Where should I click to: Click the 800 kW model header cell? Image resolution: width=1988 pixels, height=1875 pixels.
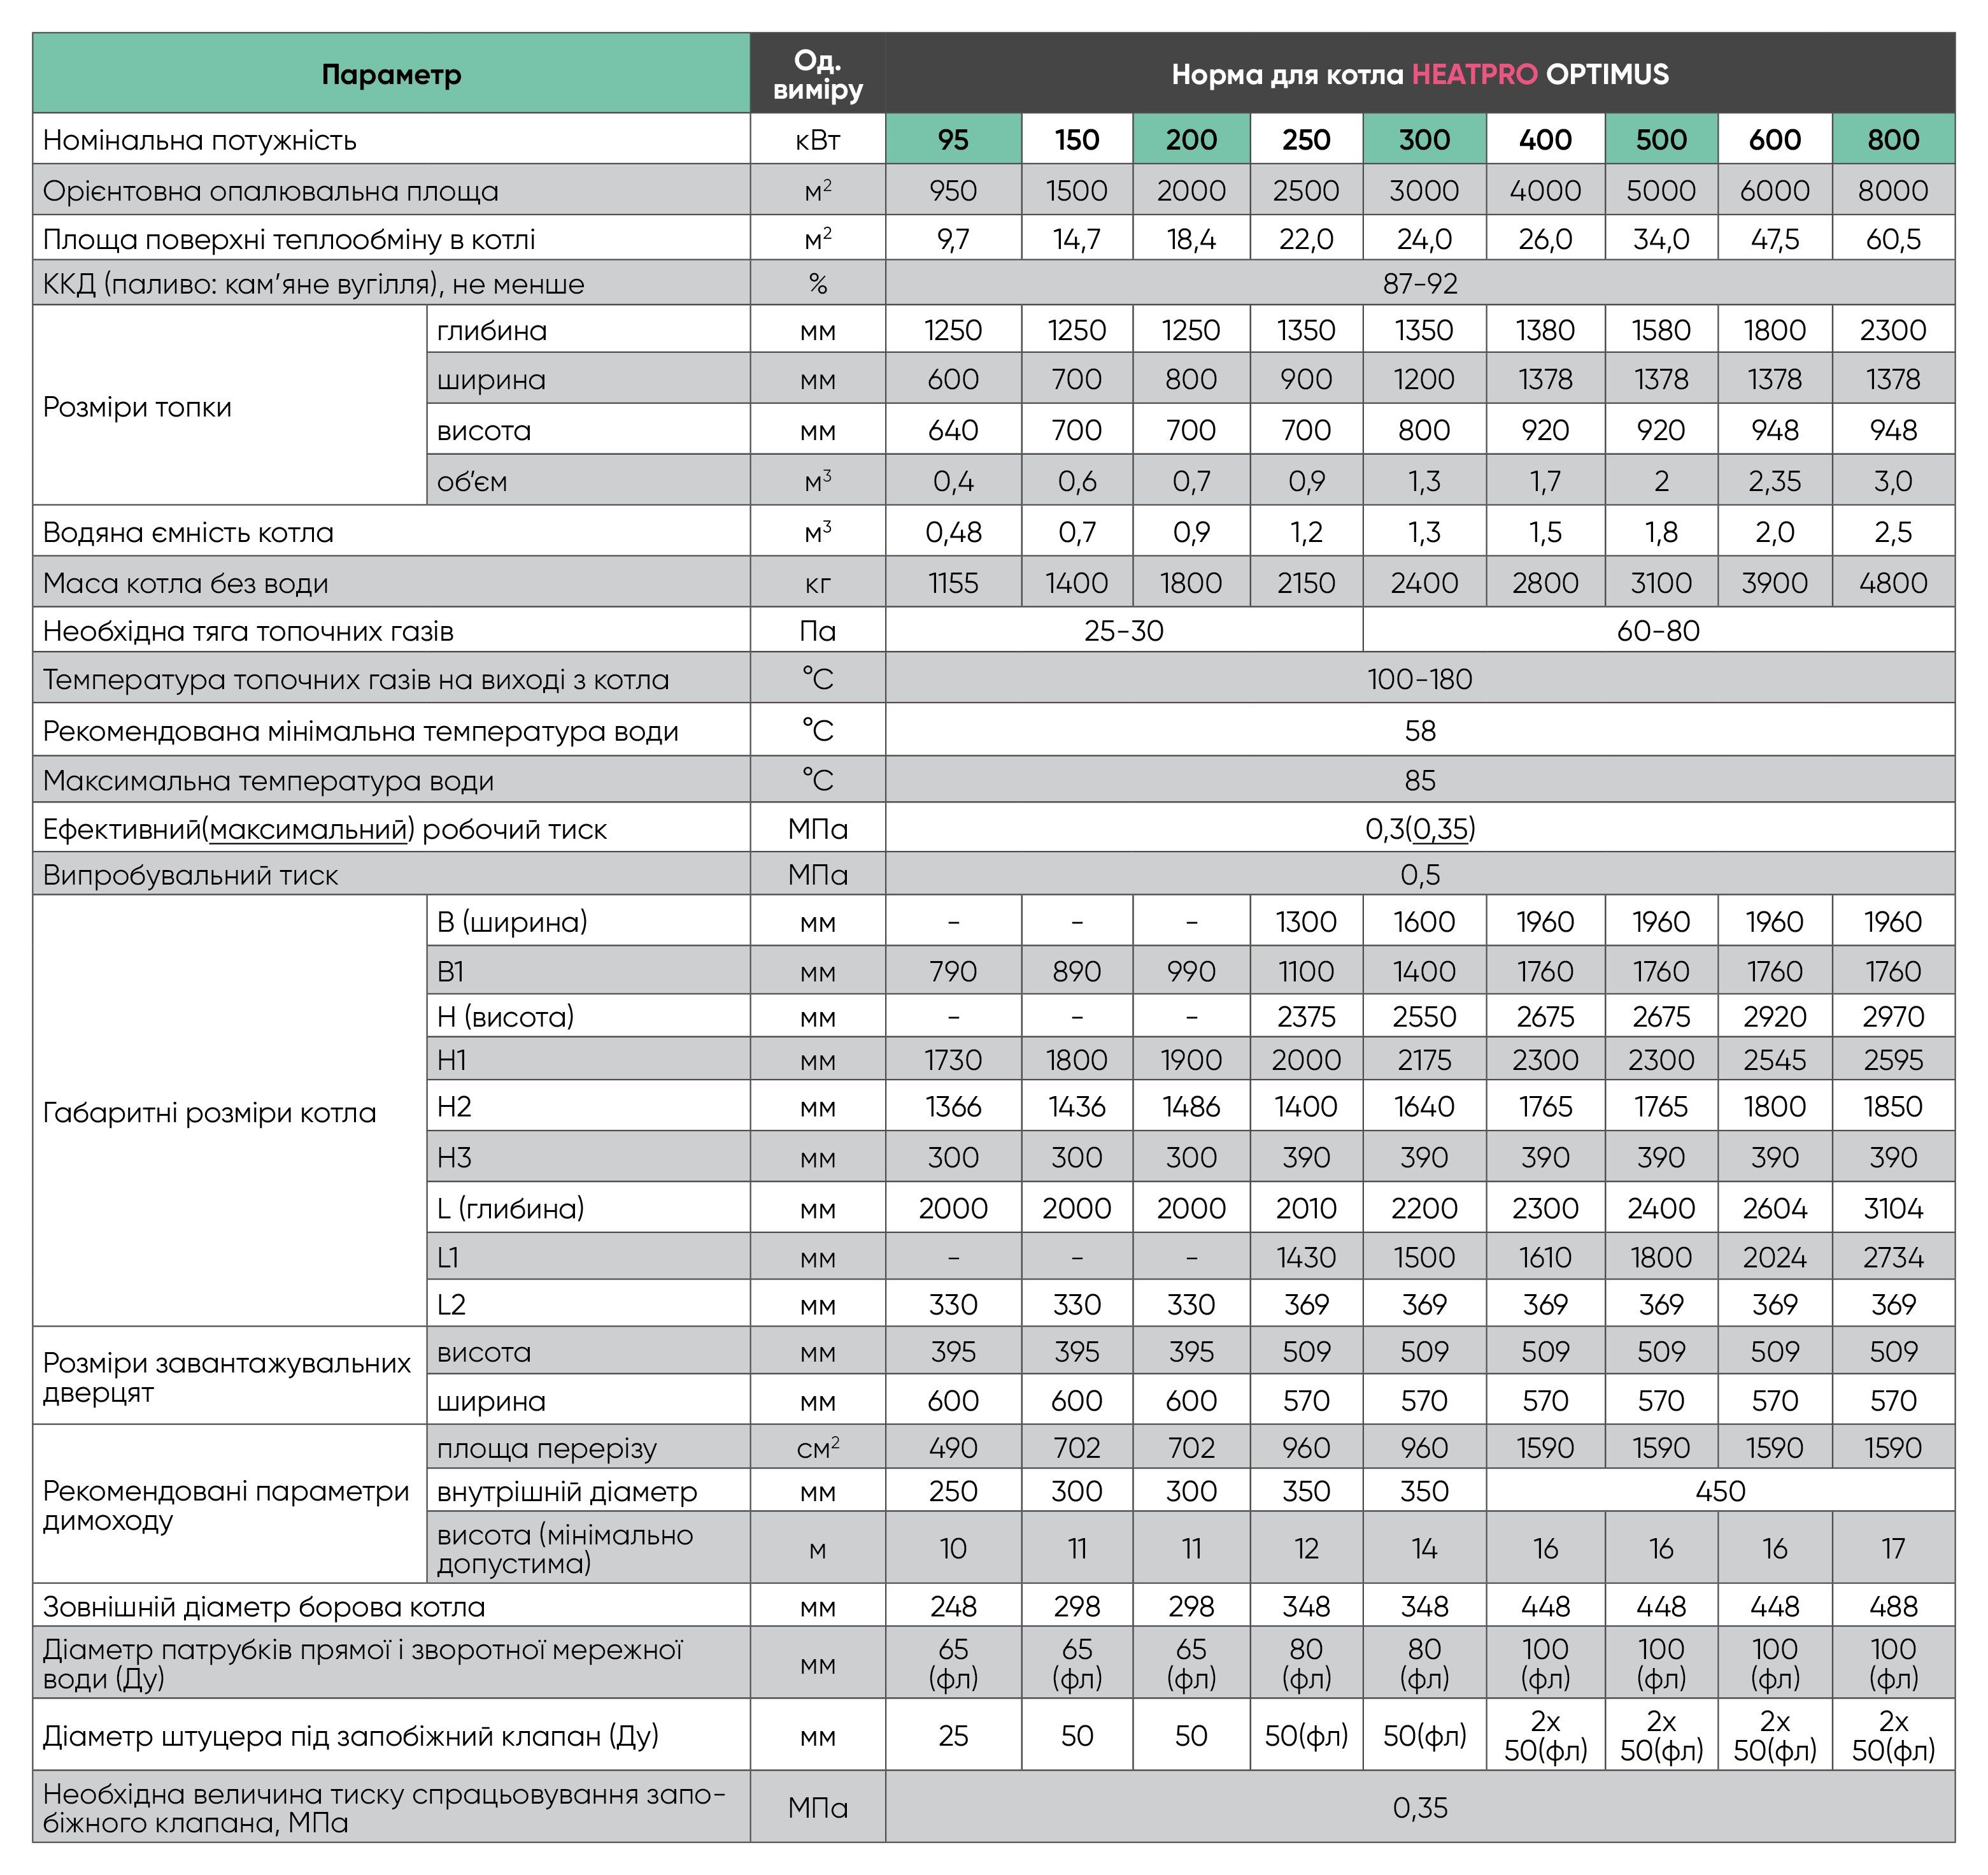1893,139
